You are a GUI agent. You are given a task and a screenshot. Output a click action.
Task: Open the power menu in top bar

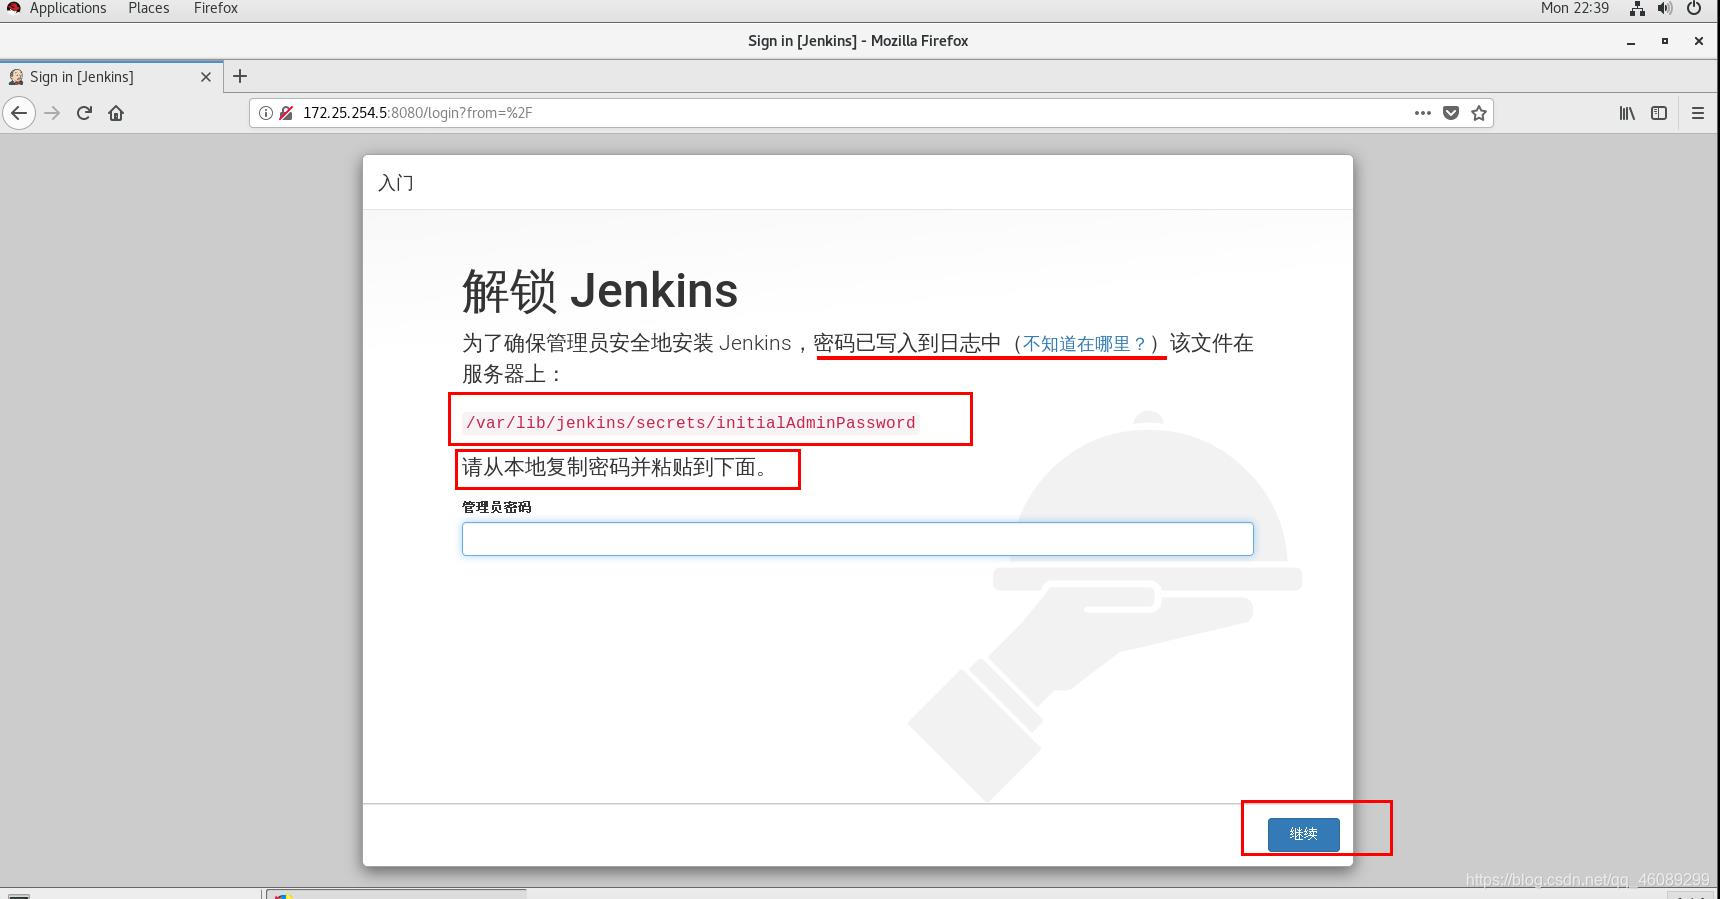tap(1694, 8)
